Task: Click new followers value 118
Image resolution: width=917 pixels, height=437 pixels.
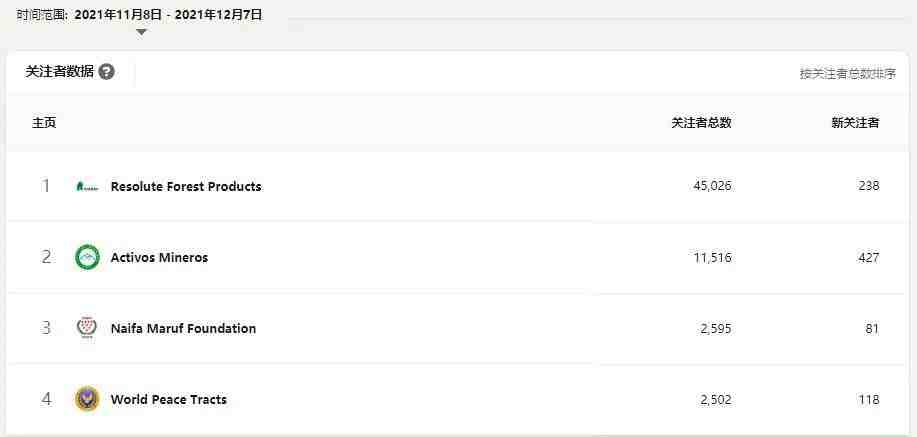Action: tap(870, 400)
